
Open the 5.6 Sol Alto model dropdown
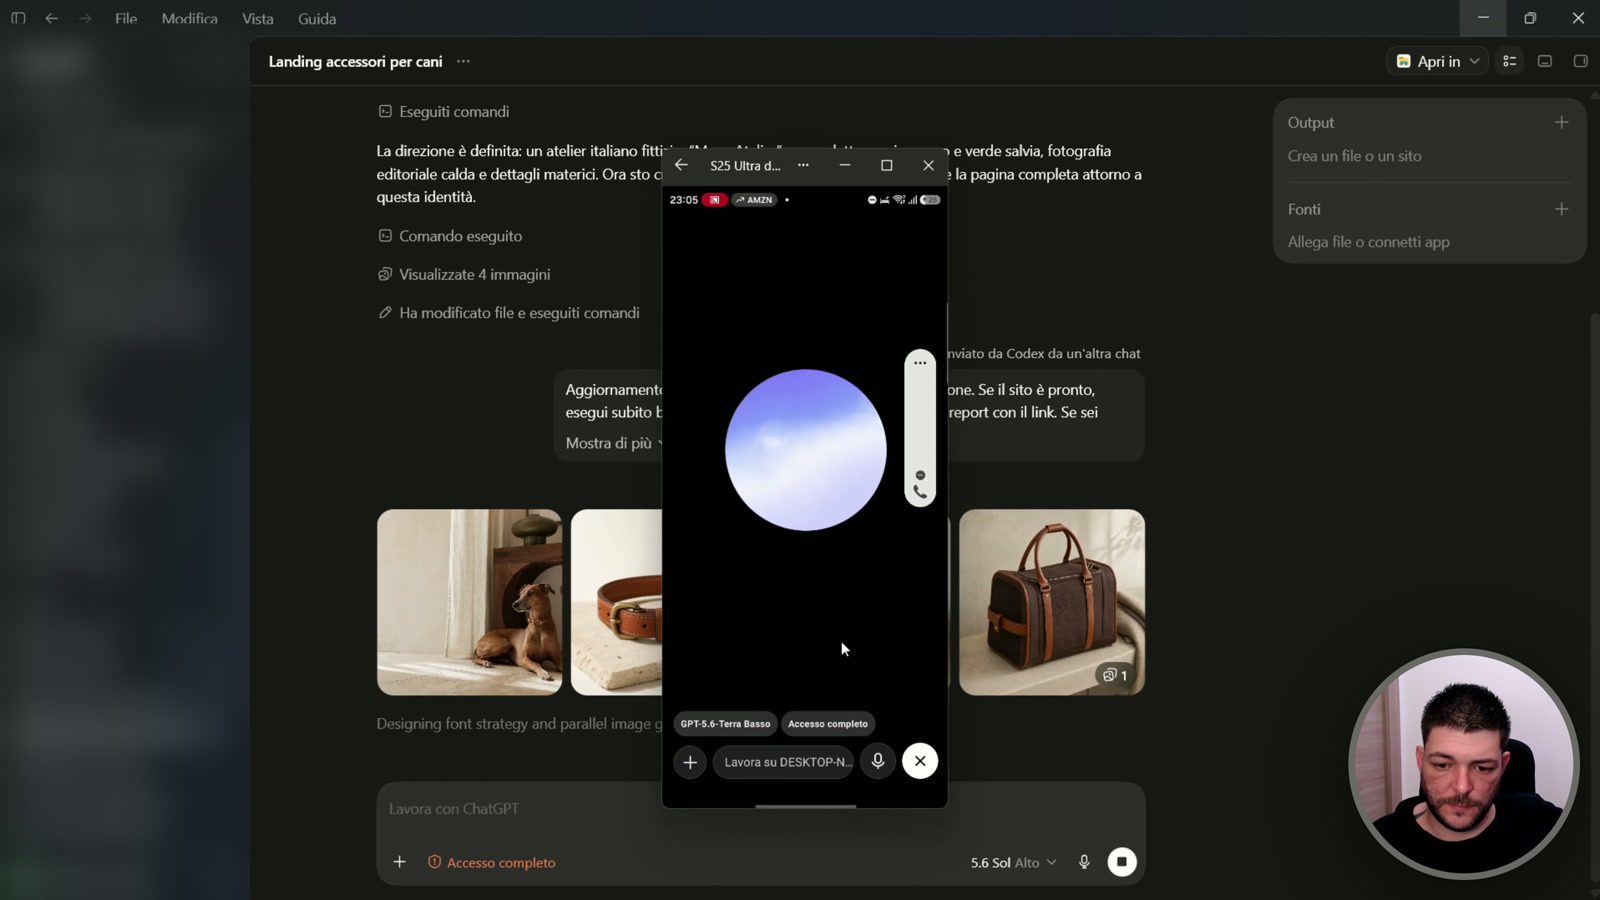coord(1013,862)
